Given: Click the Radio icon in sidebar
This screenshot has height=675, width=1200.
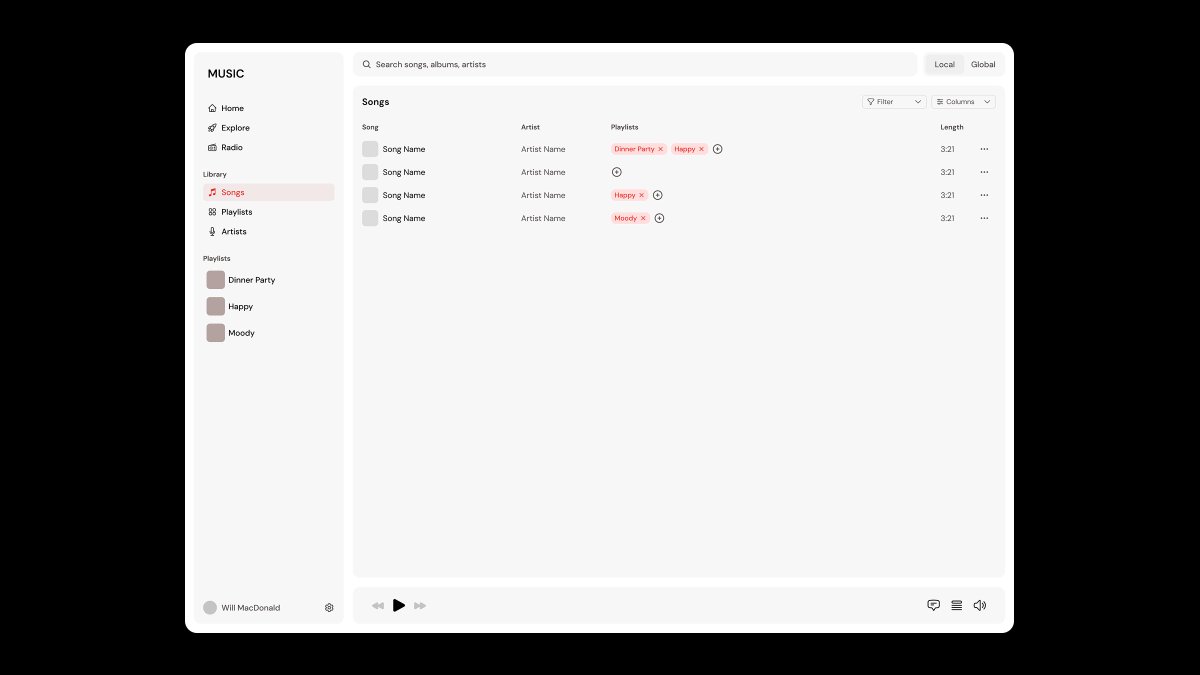Looking at the screenshot, I should tap(212, 147).
